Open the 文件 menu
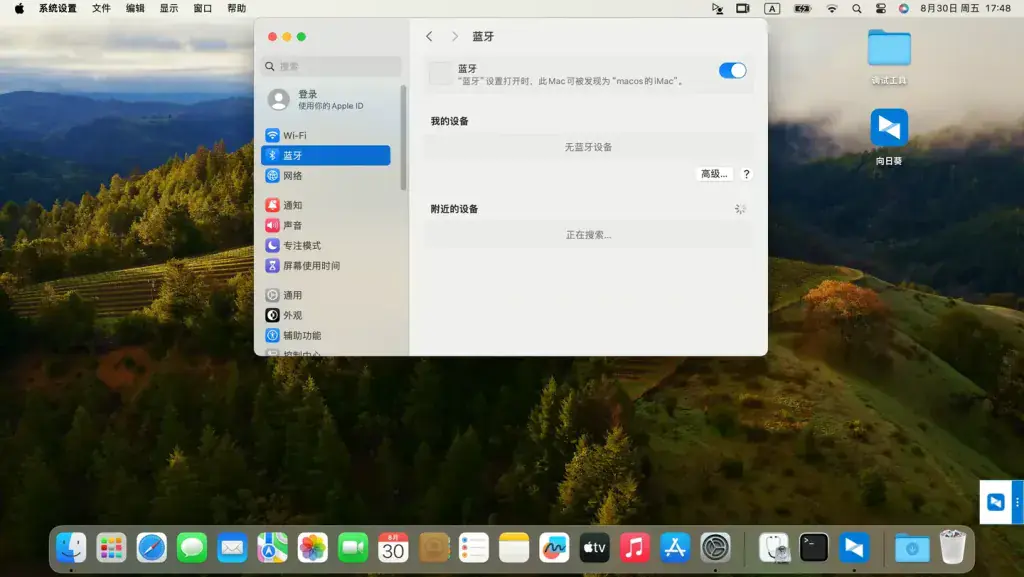1024x577 pixels. tap(101, 8)
